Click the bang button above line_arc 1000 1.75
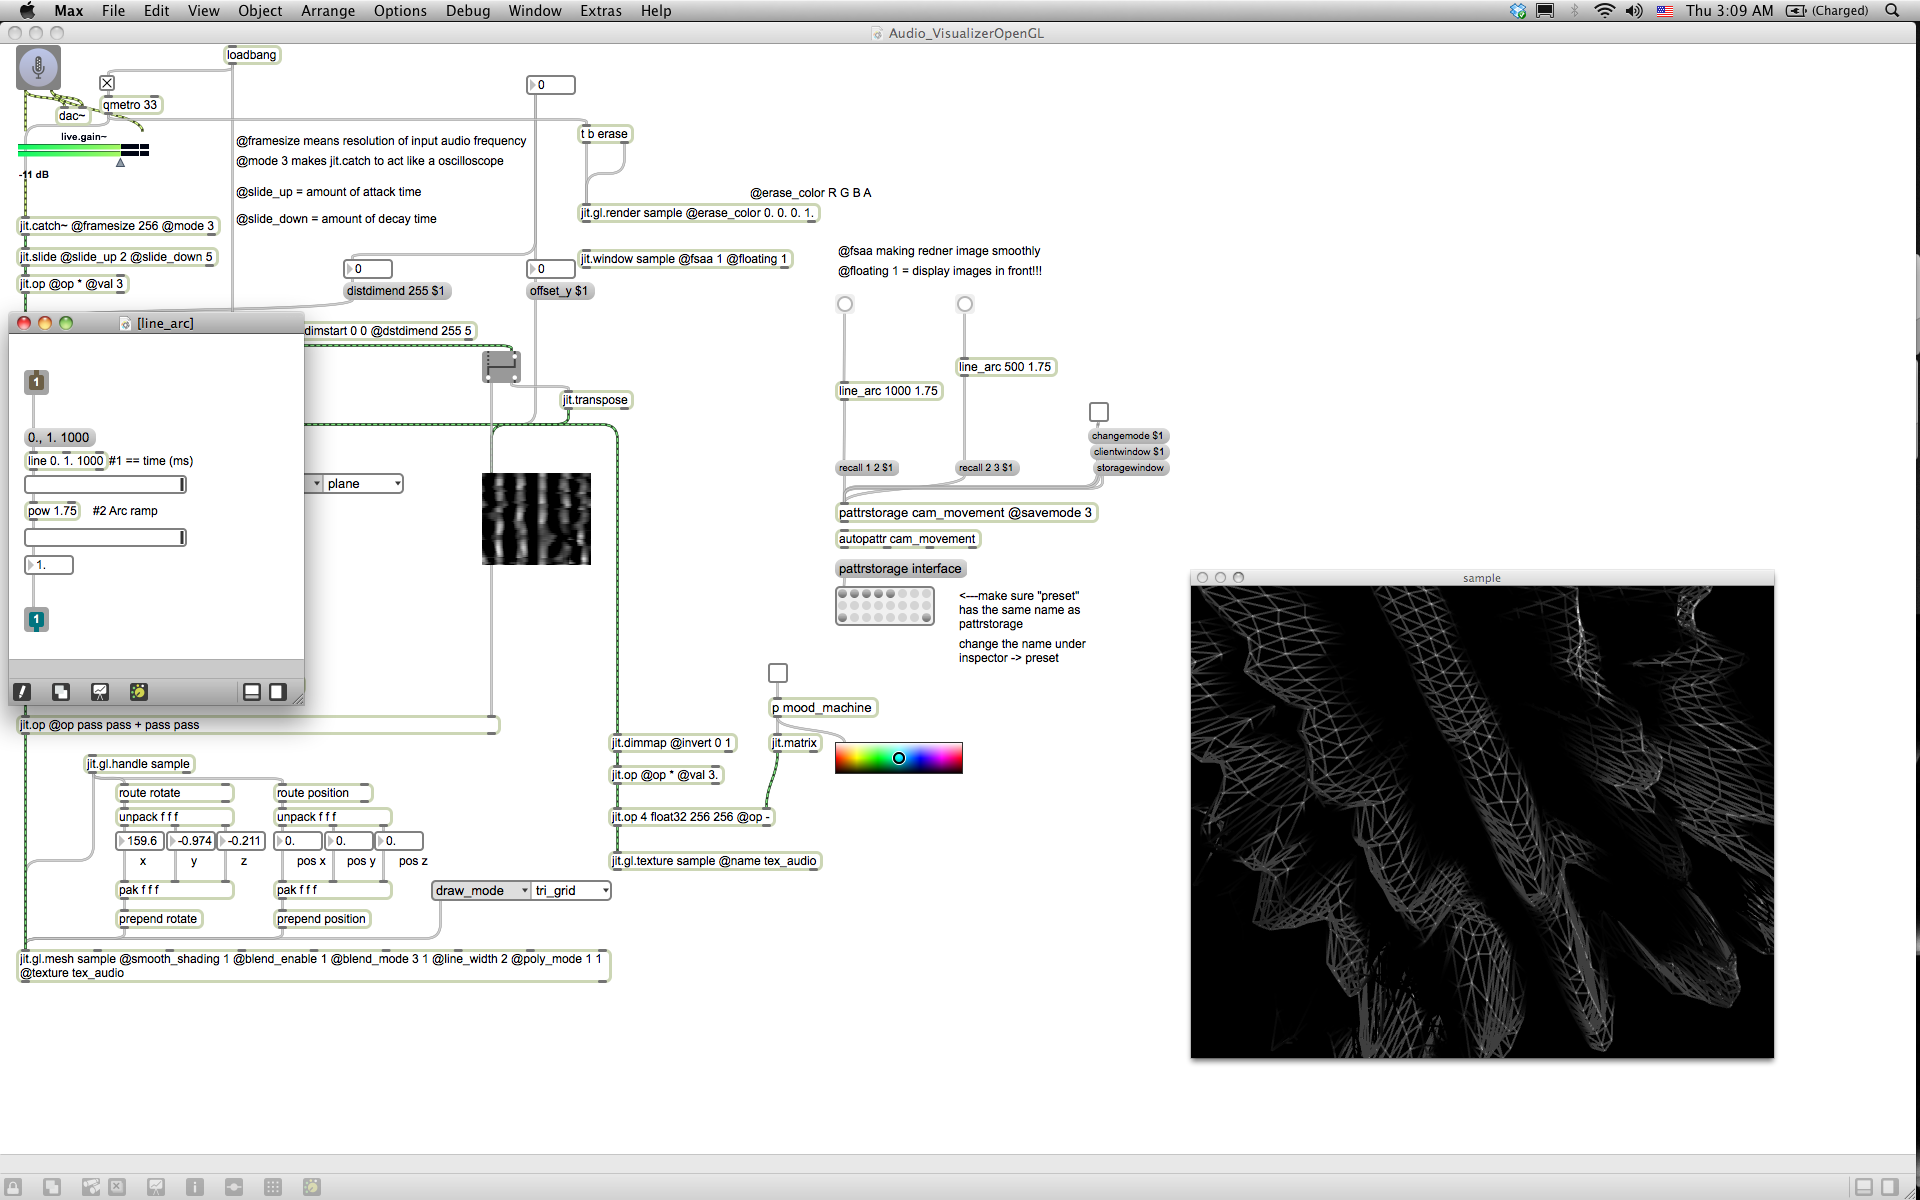Image resolution: width=1920 pixels, height=1200 pixels. [845, 304]
